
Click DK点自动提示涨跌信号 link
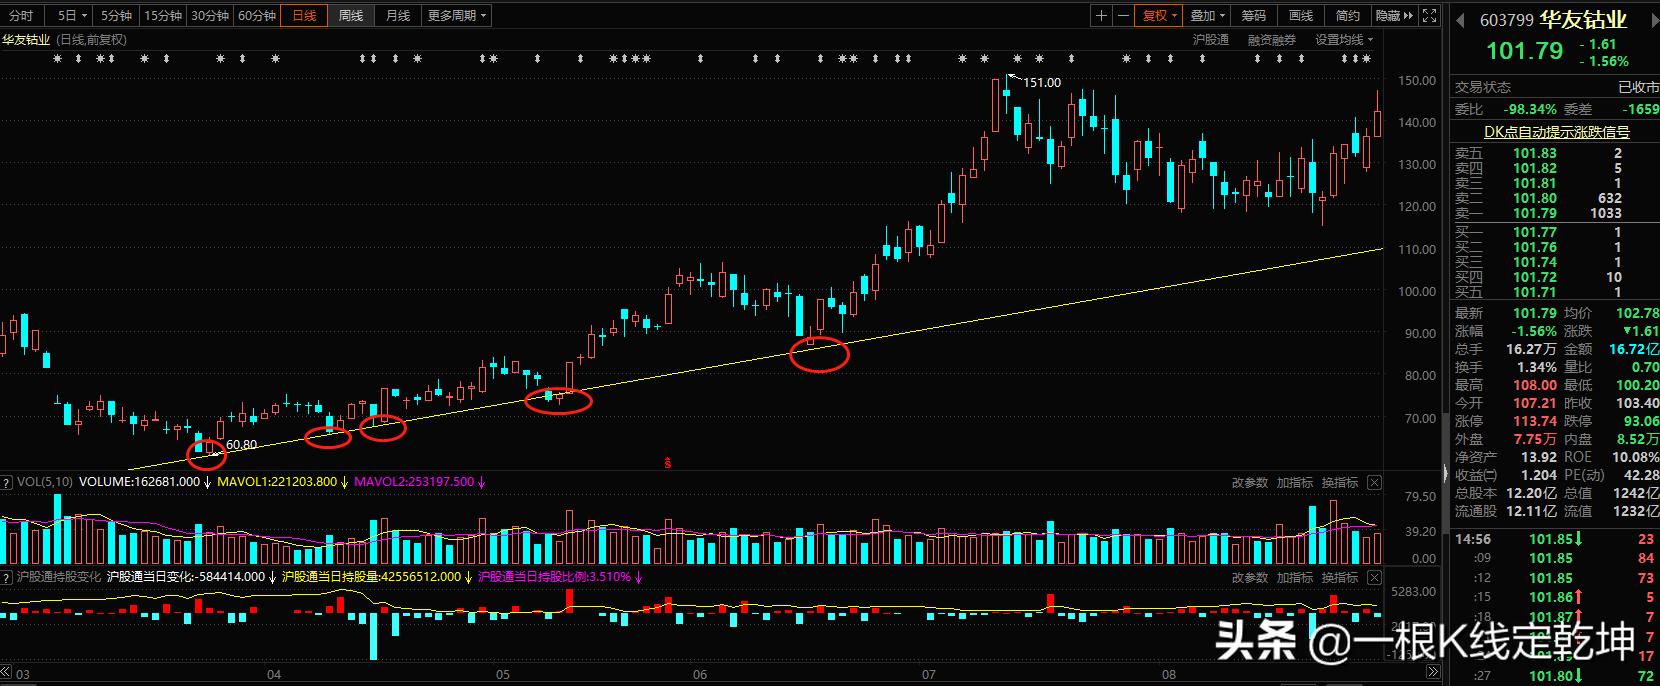(1556, 132)
